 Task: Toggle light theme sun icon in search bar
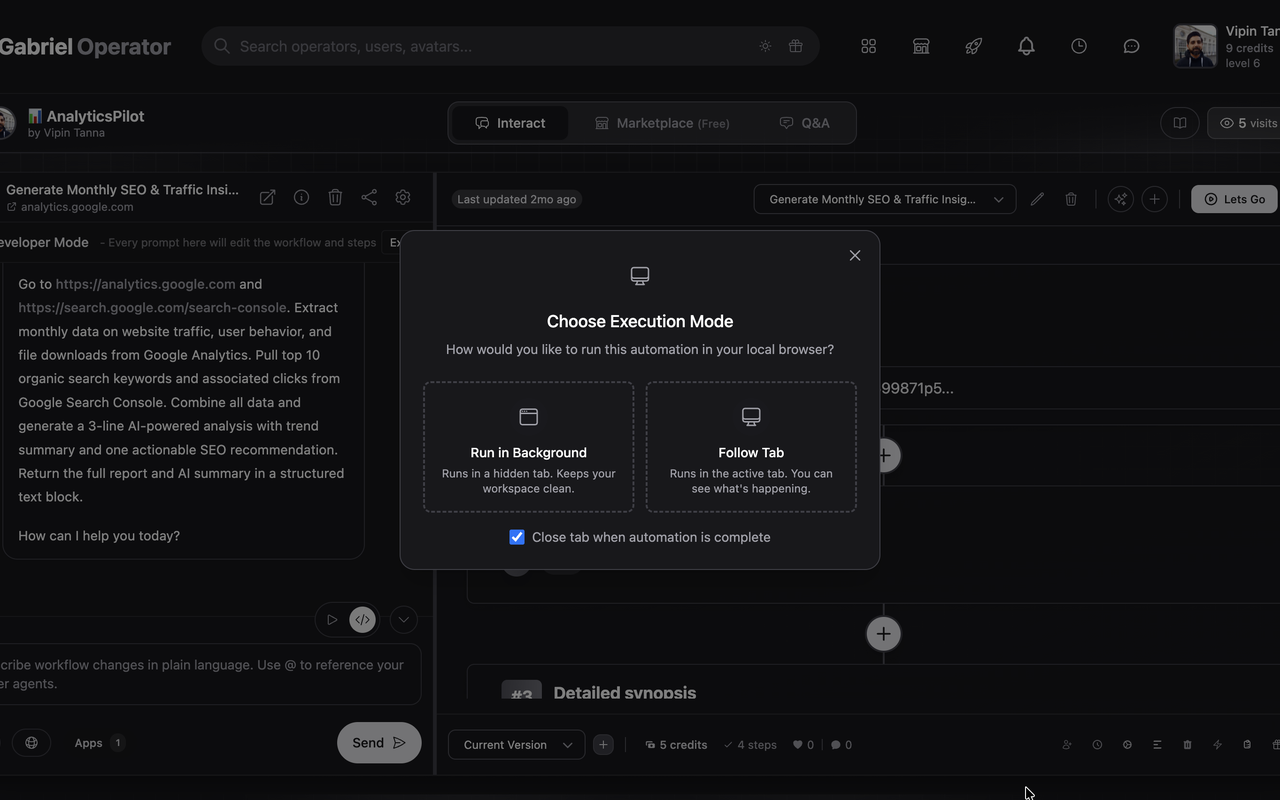click(x=765, y=46)
